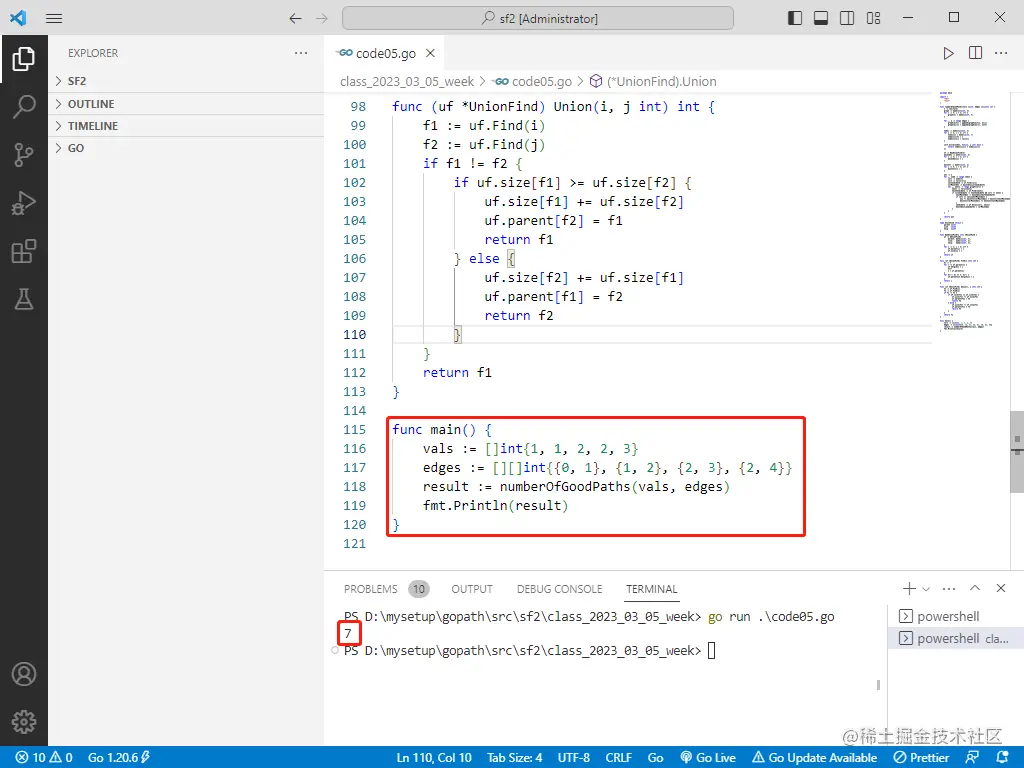
Task: Open the Manage gear icon
Action: pyautogui.click(x=24, y=722)
